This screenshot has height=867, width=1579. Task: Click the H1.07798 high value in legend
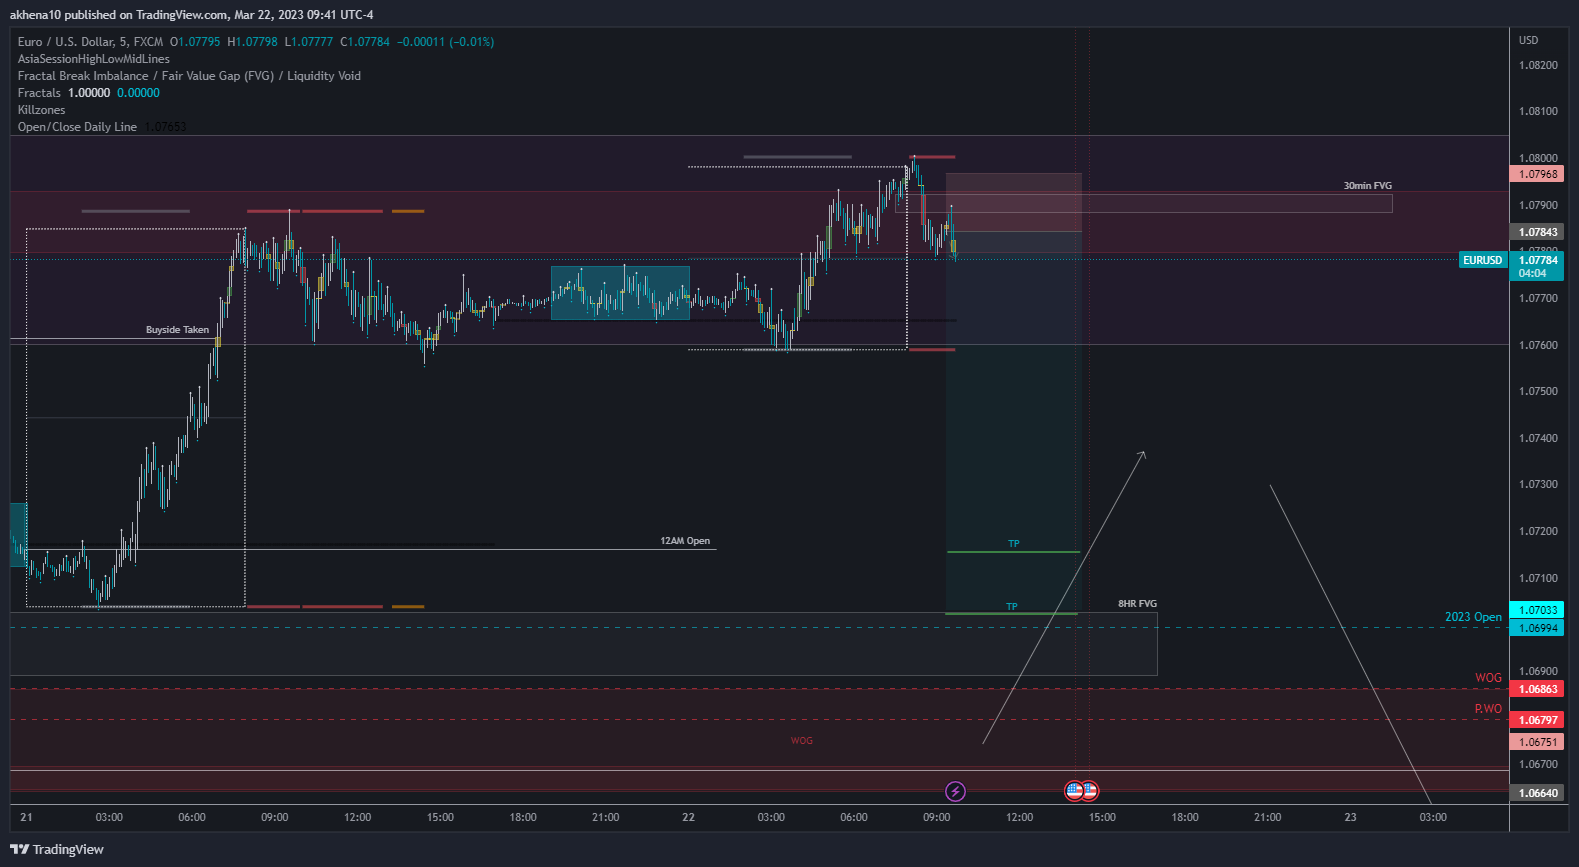point(253,42)
